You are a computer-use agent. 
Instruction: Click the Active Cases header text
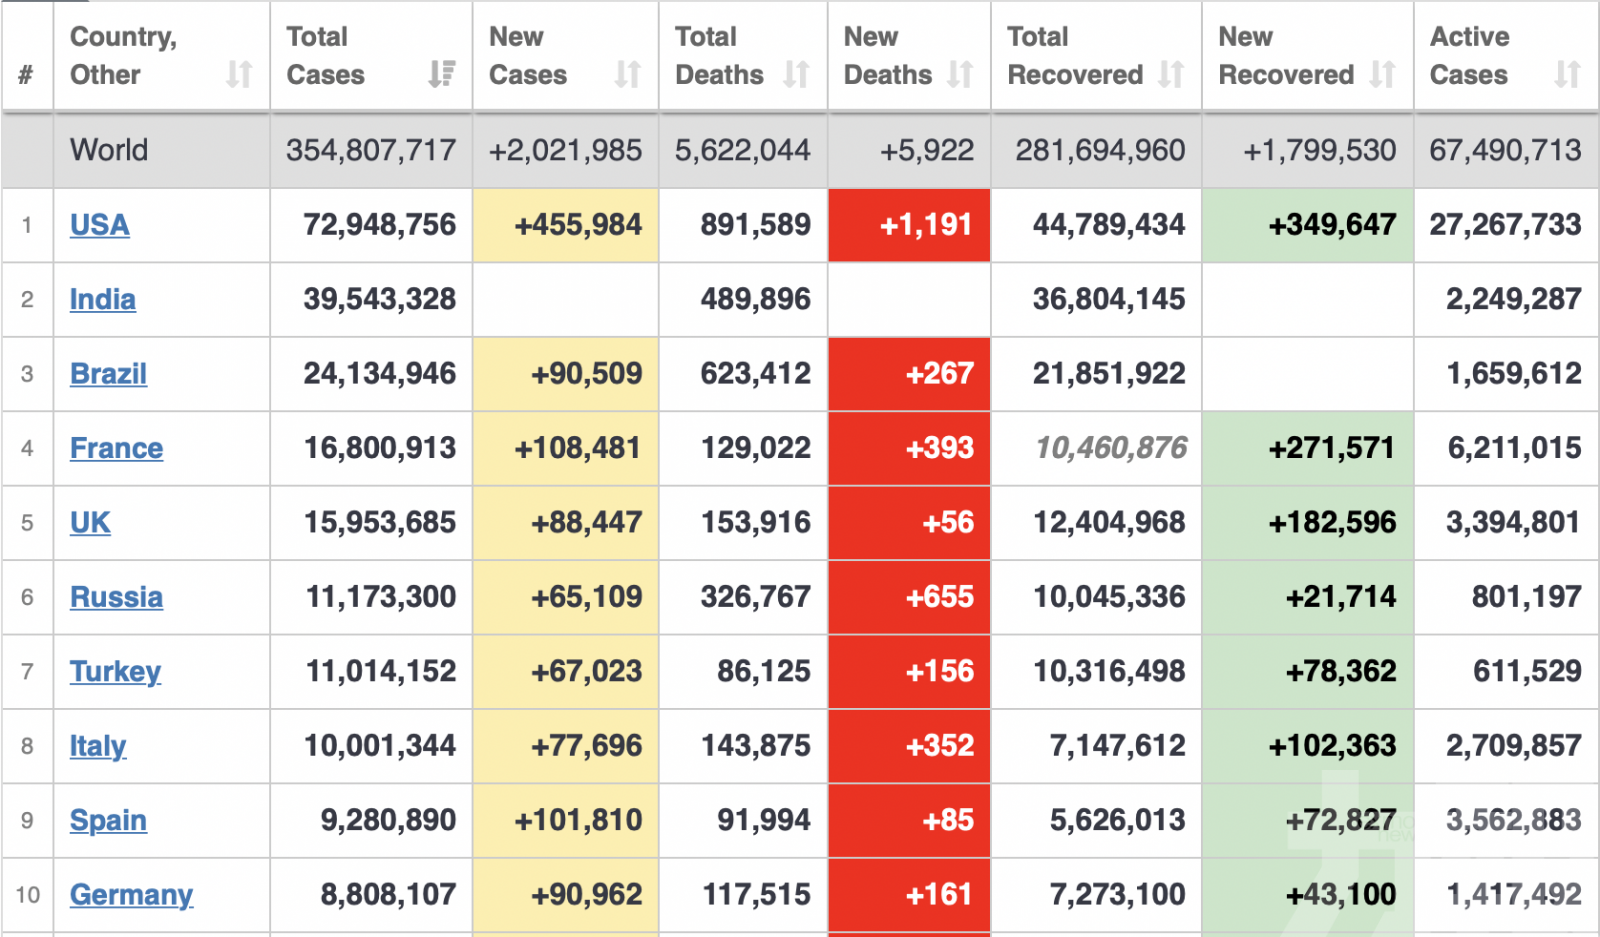pos(1469,55)
